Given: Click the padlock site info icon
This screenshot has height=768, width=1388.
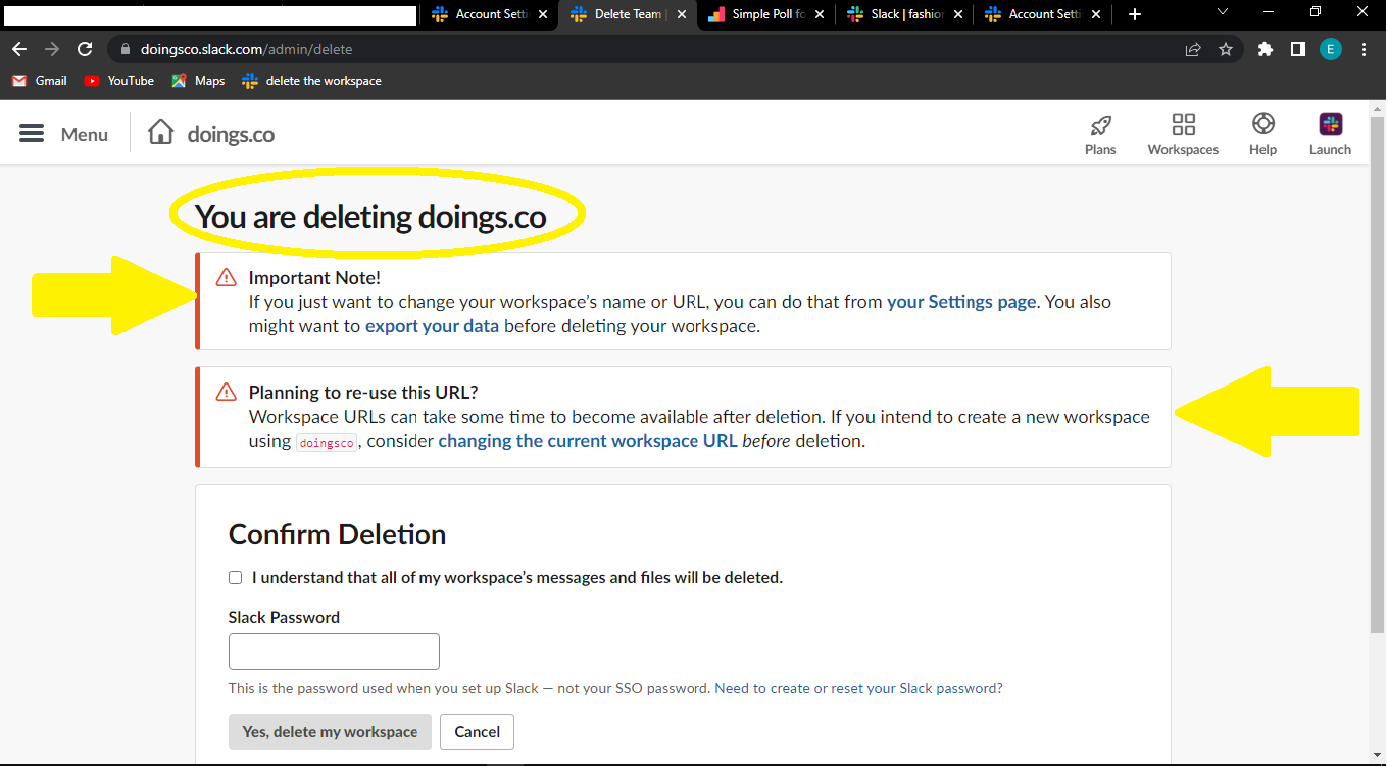Looking at the screenshot, I should 125,49.
